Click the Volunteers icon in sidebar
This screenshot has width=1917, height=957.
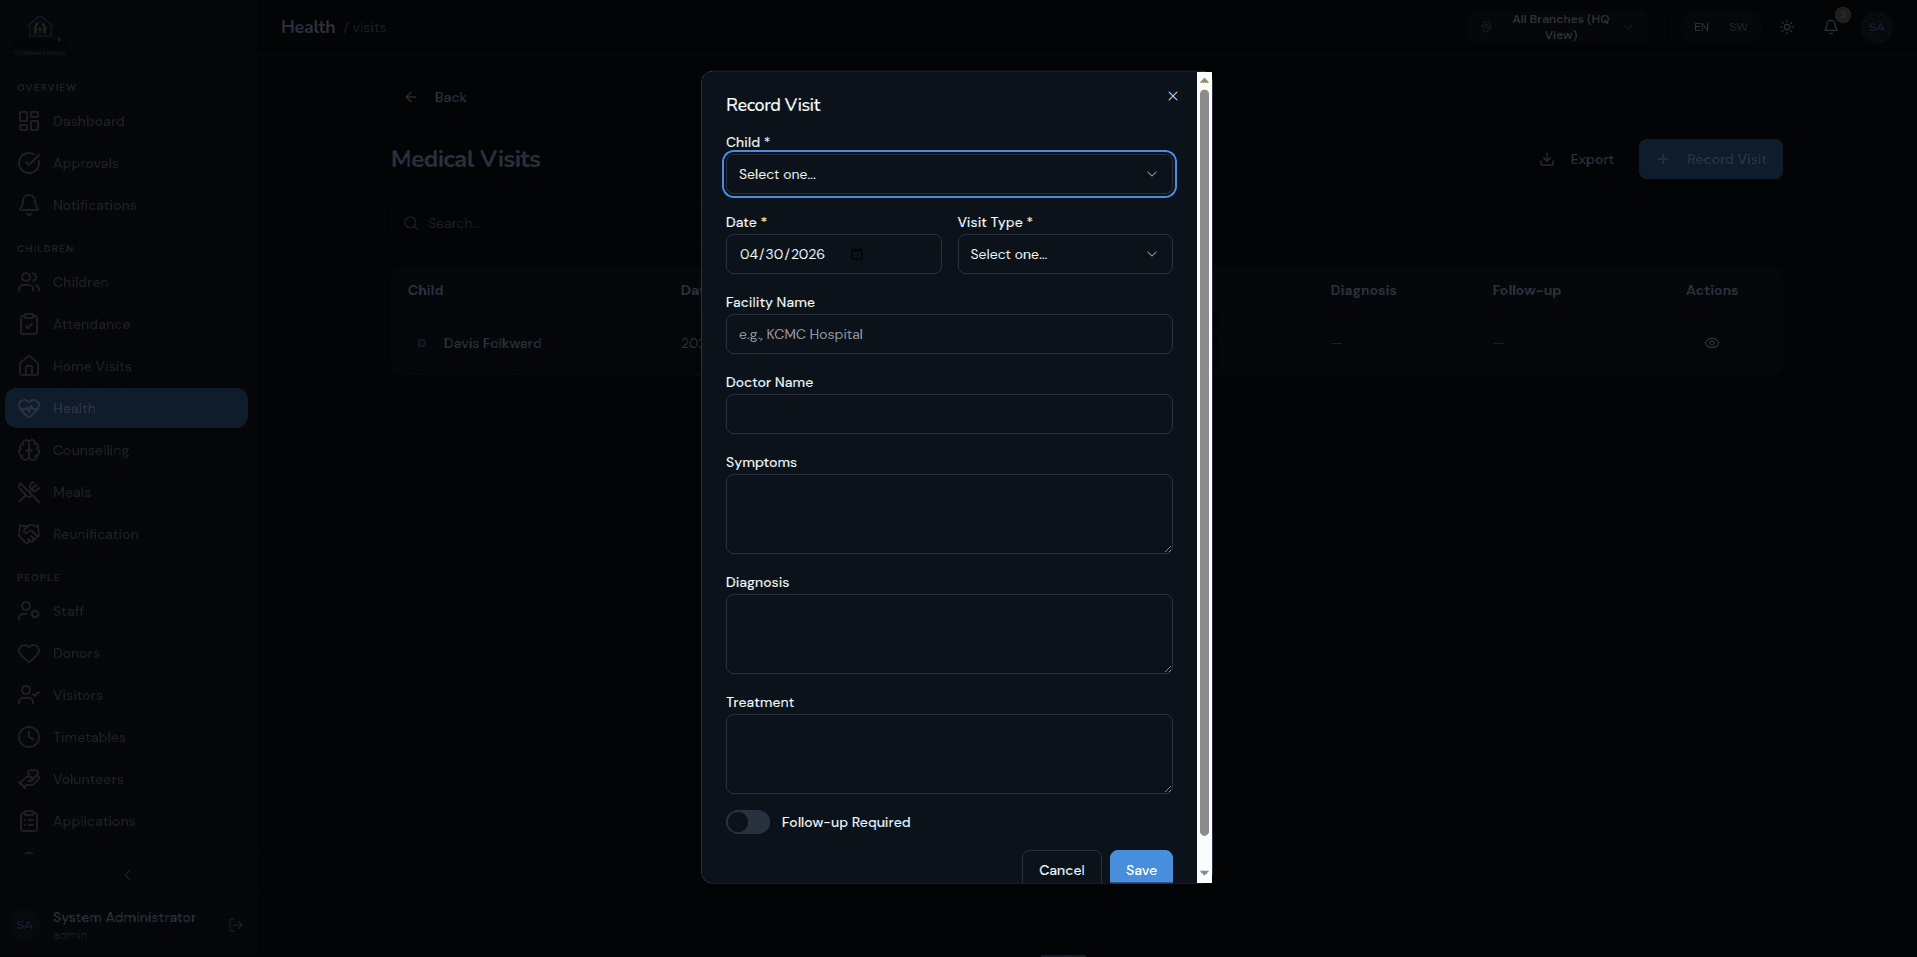point(29,779)
